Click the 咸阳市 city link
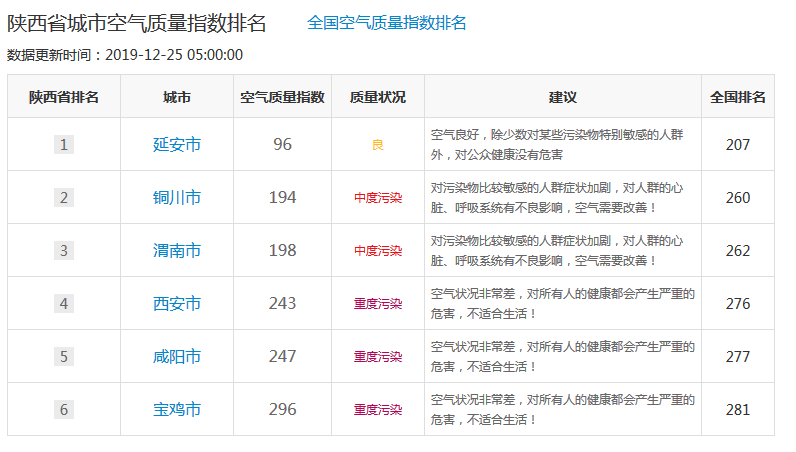The image size is (796, 452). pyautogui.click(x=177, y=357)
